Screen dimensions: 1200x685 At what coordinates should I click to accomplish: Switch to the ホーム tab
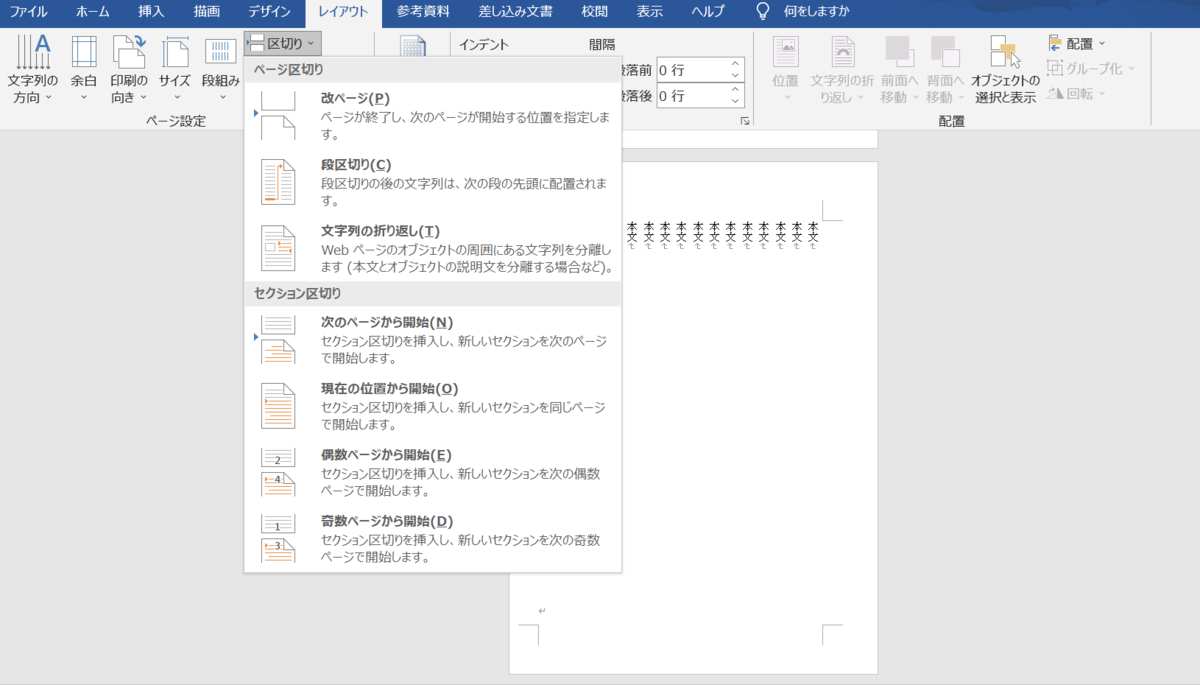93,12
